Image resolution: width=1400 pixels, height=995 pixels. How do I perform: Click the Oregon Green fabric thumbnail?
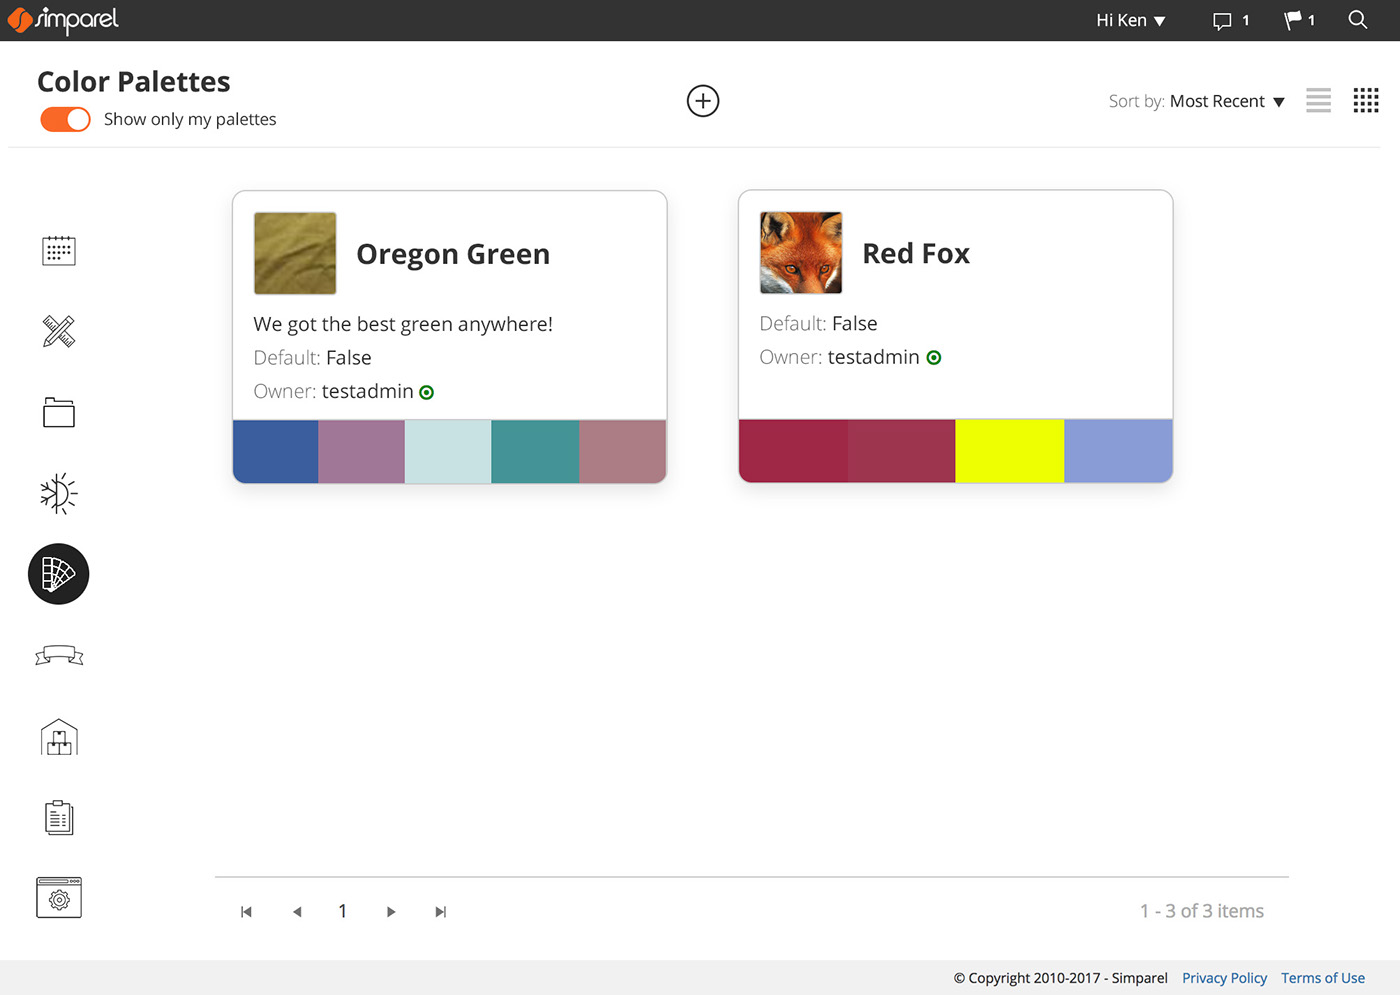(295, 253)
